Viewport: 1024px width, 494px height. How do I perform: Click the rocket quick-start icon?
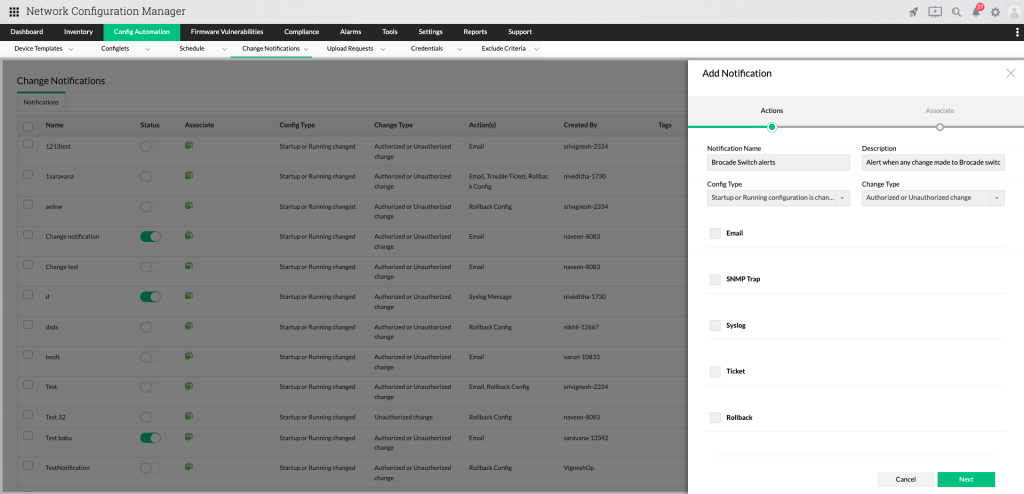coord(913,12)
